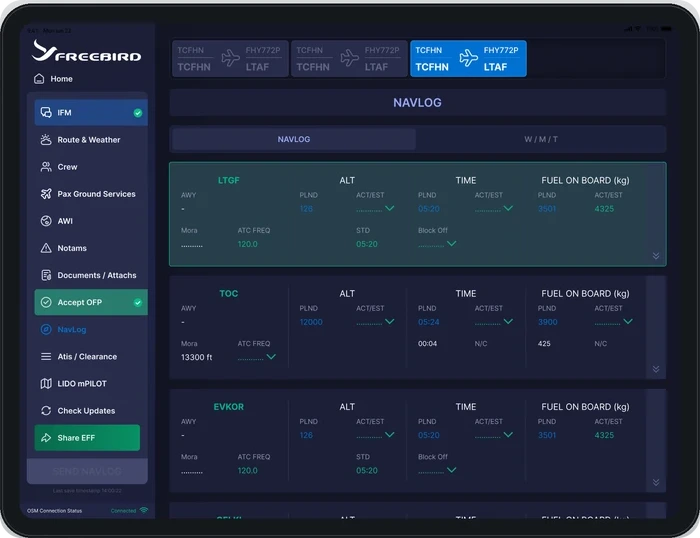Open Route & Weather menu item
Image resolution: width=700 pixels, height=538 pixels.
coord(91,140)
